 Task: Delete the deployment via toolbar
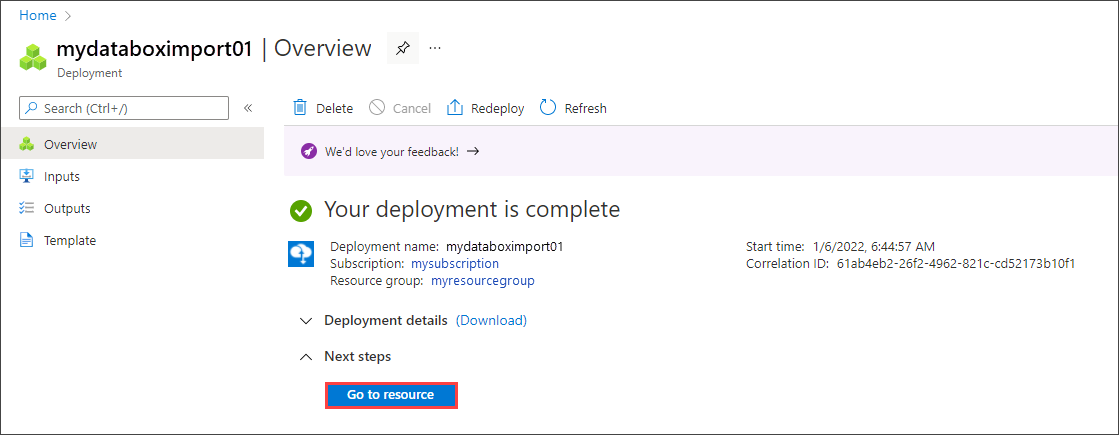coord(323,108)
